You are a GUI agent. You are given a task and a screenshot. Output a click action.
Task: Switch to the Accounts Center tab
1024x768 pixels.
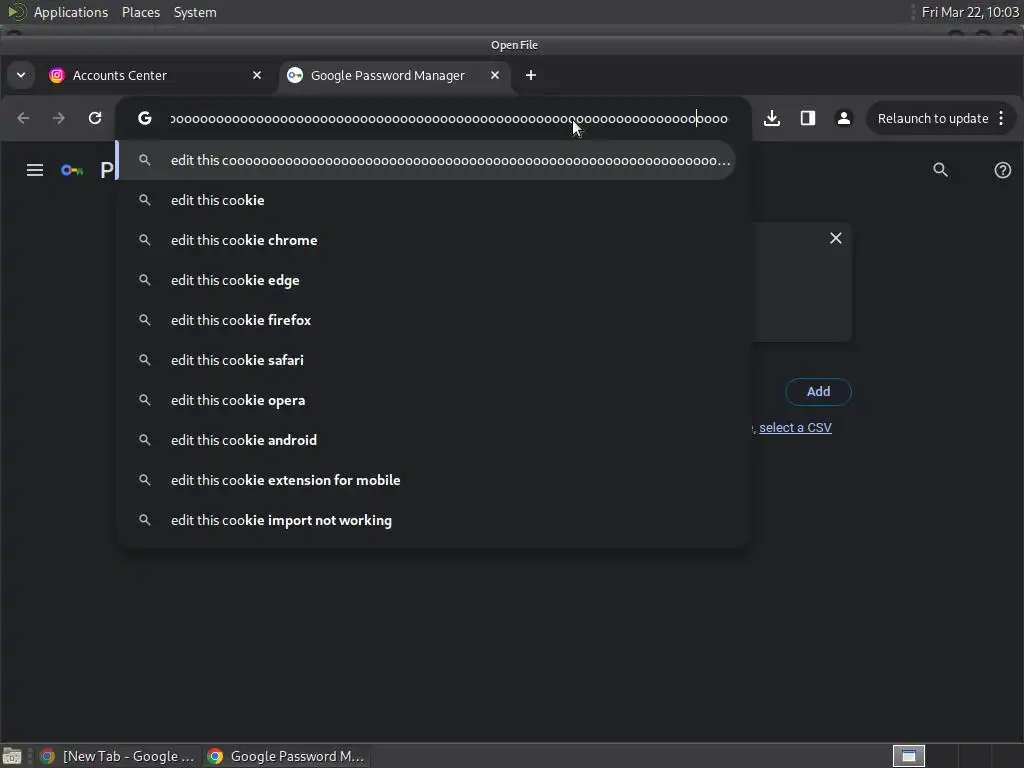156,76
